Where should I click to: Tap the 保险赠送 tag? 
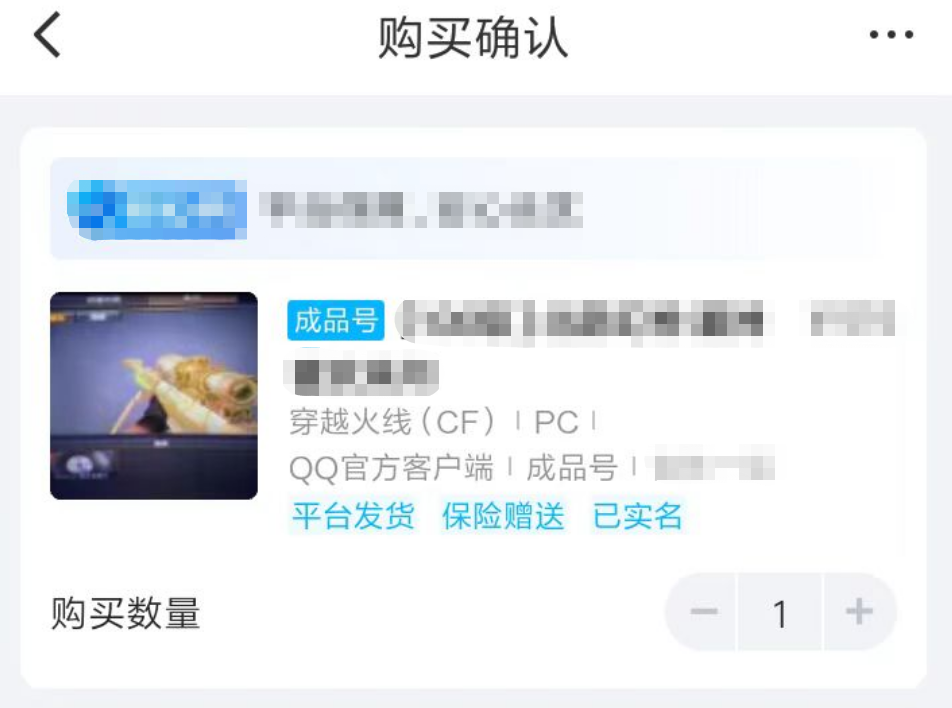pyautogui.click(x=503, y=516)
